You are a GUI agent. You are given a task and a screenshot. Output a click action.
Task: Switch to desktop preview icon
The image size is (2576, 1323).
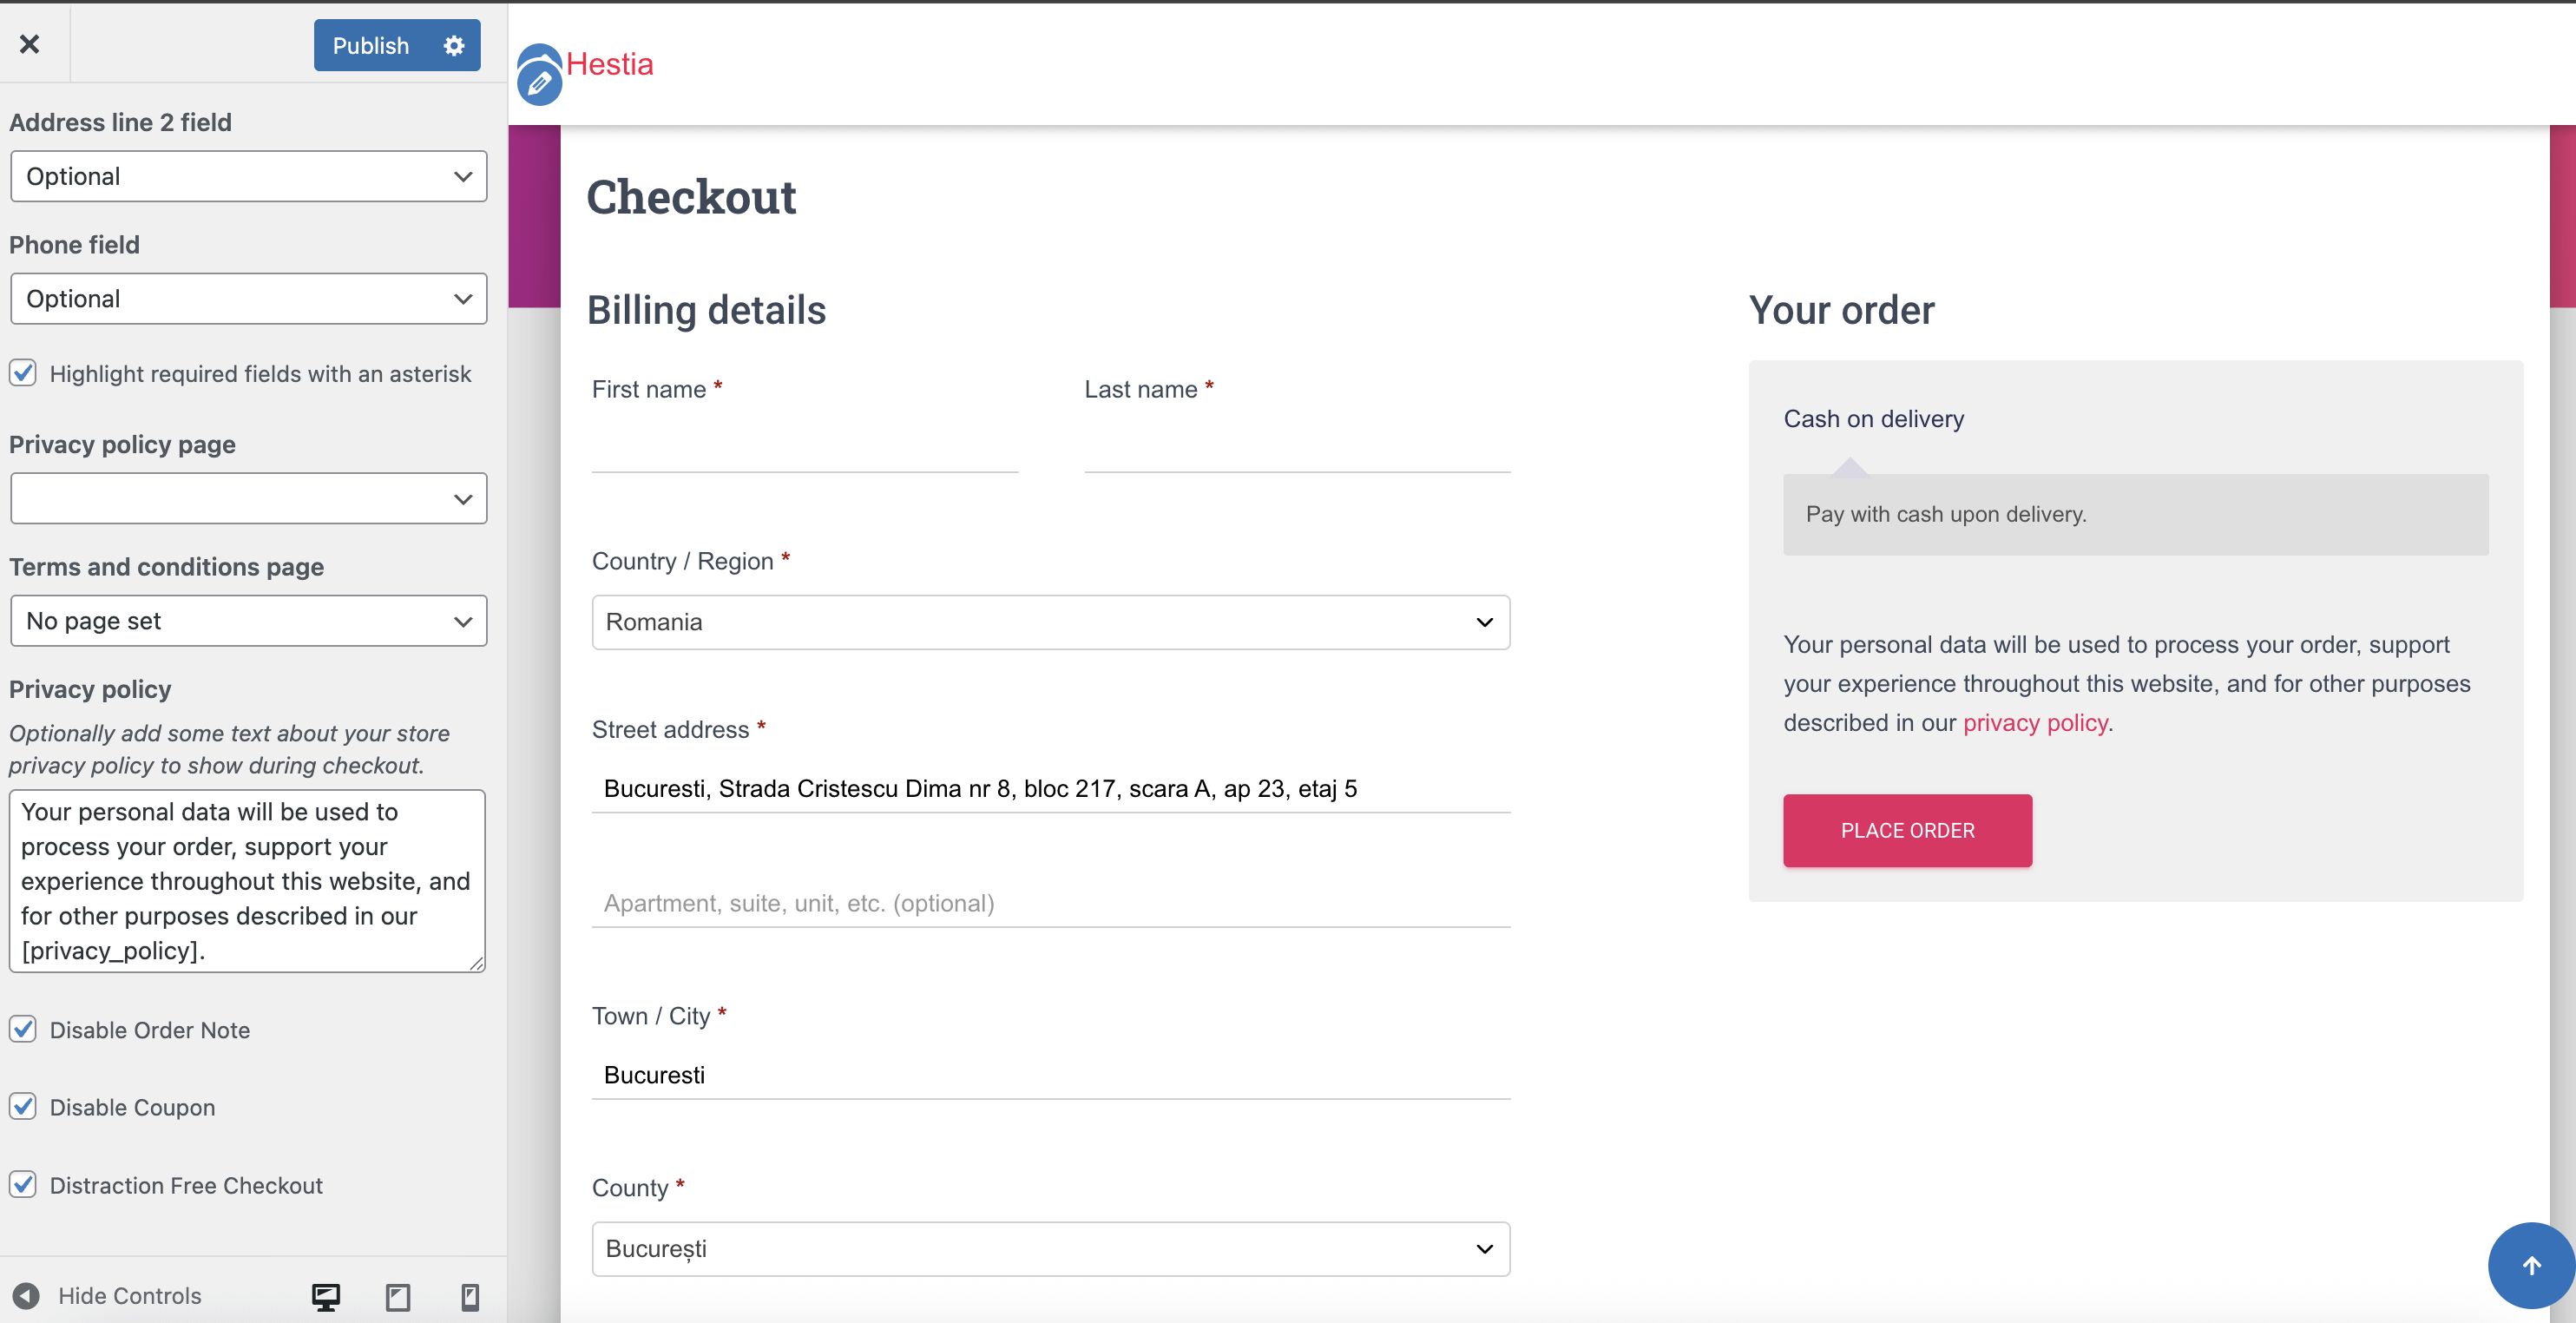[x=326, y=1297]
